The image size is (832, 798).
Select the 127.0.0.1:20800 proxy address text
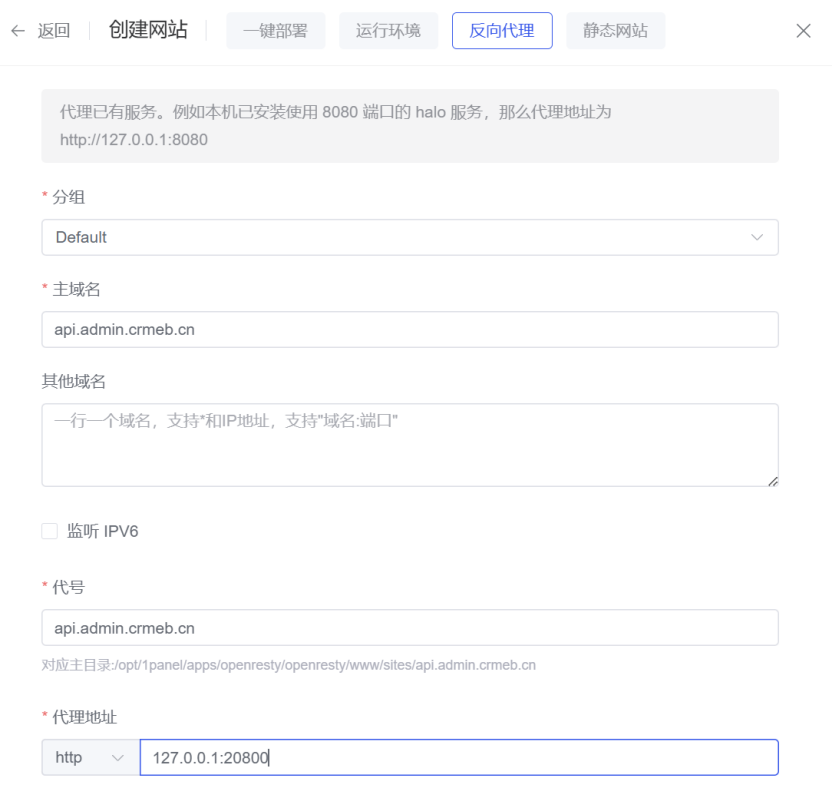(210, 757)
